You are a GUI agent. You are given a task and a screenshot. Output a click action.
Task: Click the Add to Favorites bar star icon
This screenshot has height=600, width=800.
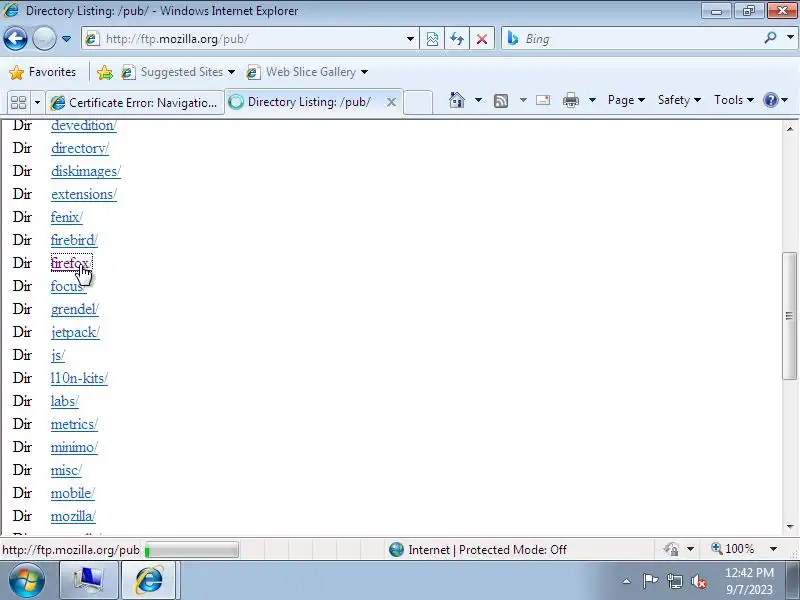(105, 72)
